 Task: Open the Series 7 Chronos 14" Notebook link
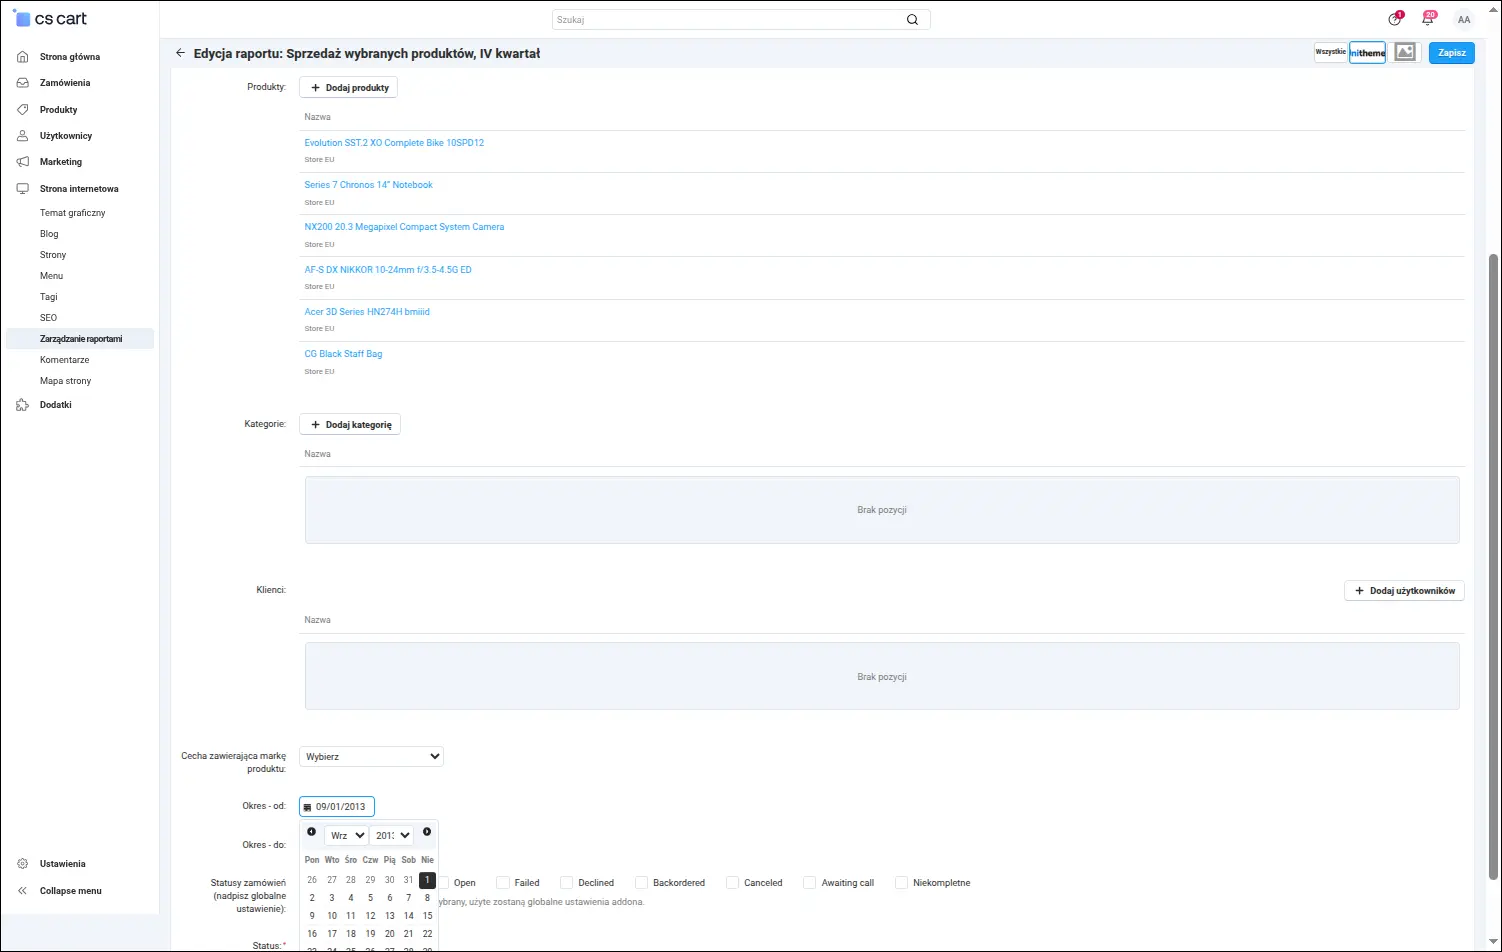click(x=369, y=185)
